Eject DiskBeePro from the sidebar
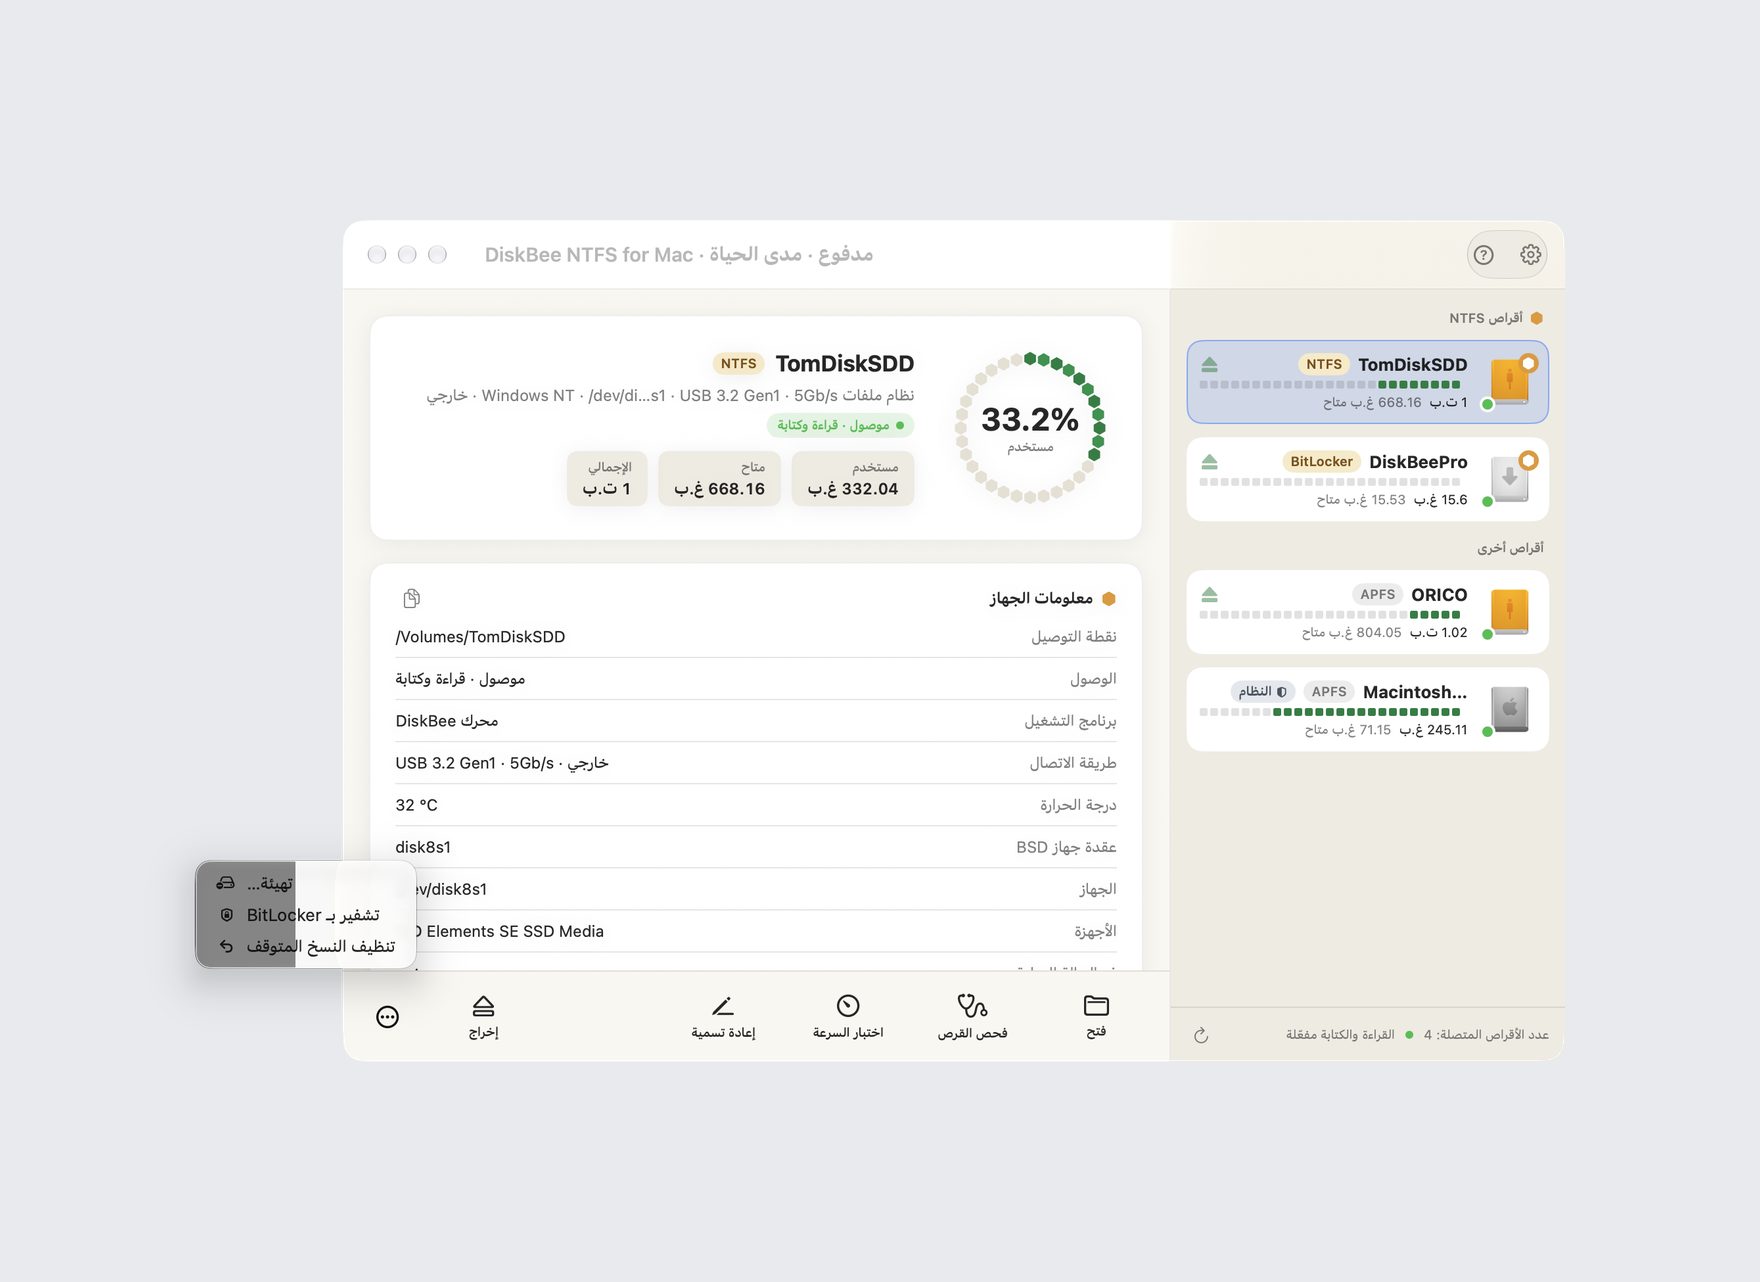Image resolution: width=1760 pixels, height=1282 pixels. click(x=1209, y=461)
